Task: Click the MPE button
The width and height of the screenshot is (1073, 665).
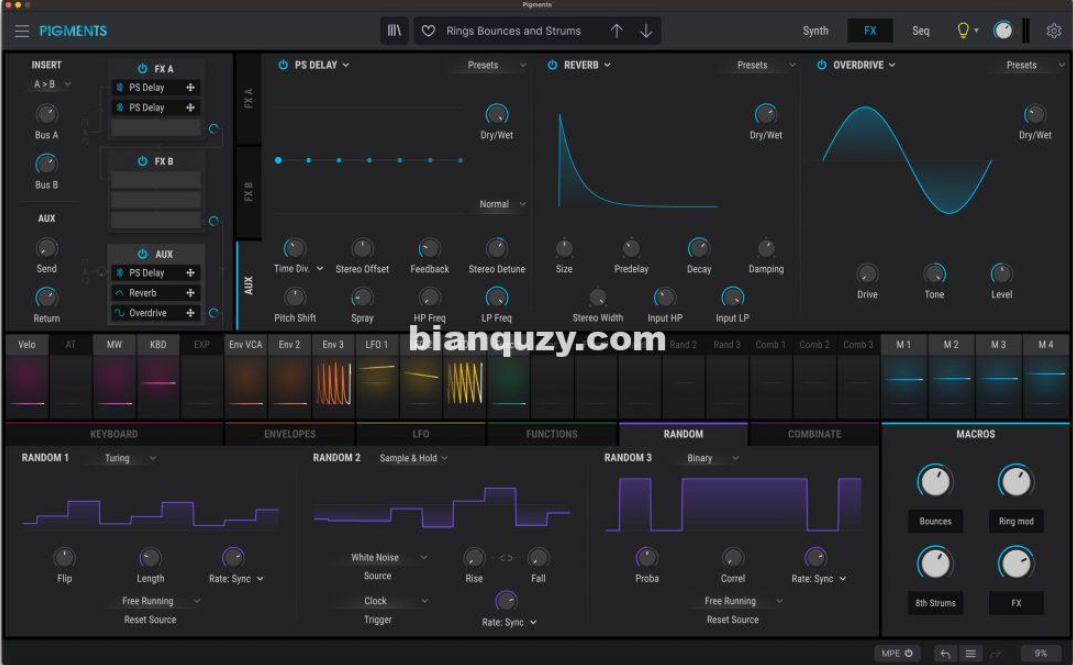Action: pyautogui.click(x=896, y=653)
